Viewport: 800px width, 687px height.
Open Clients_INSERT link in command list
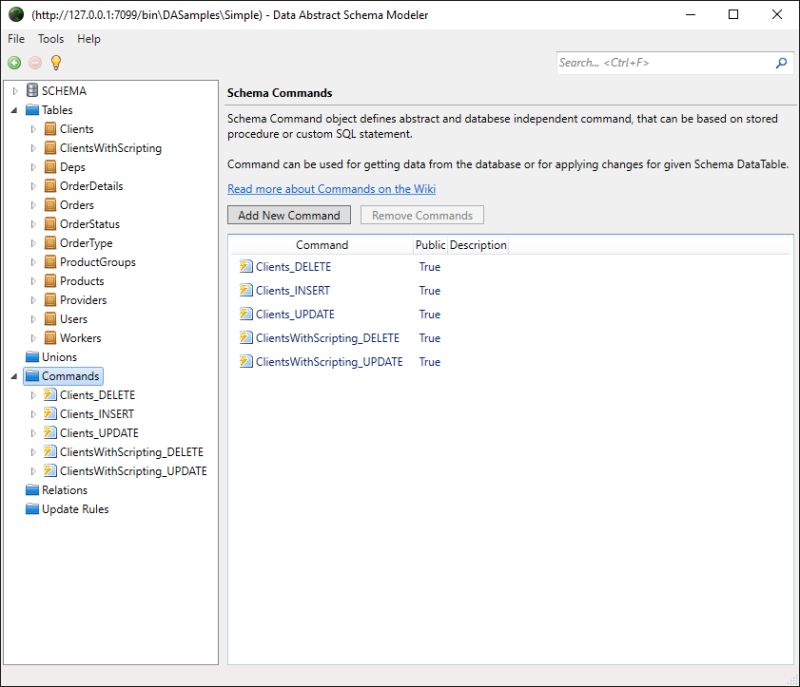pos(293,290)
